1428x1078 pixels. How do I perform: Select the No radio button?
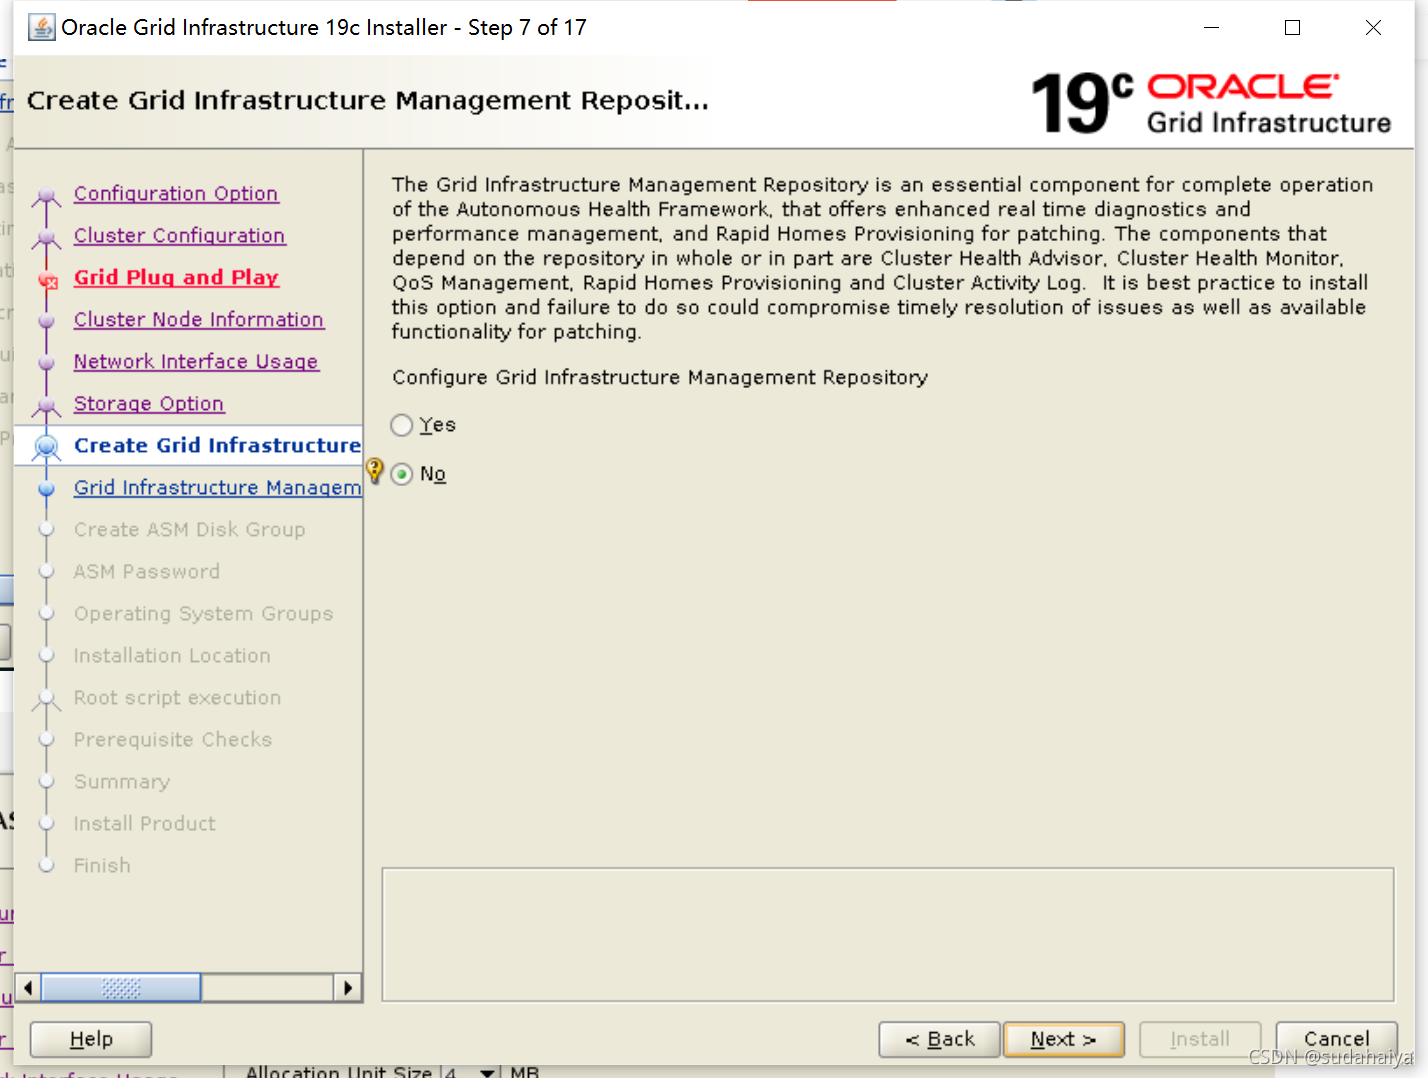(402, 474)
